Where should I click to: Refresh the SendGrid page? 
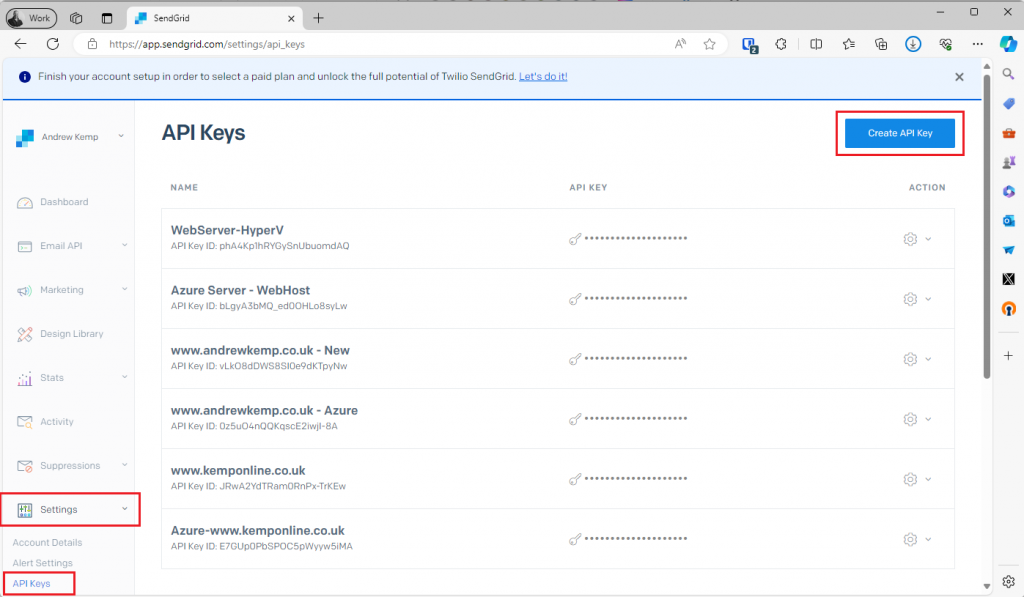coord(52,44)
